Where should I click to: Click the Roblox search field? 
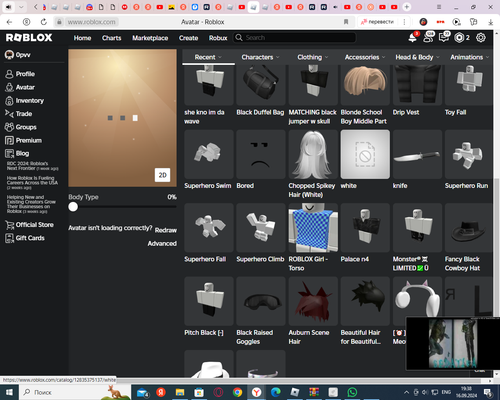coord(294,38)
